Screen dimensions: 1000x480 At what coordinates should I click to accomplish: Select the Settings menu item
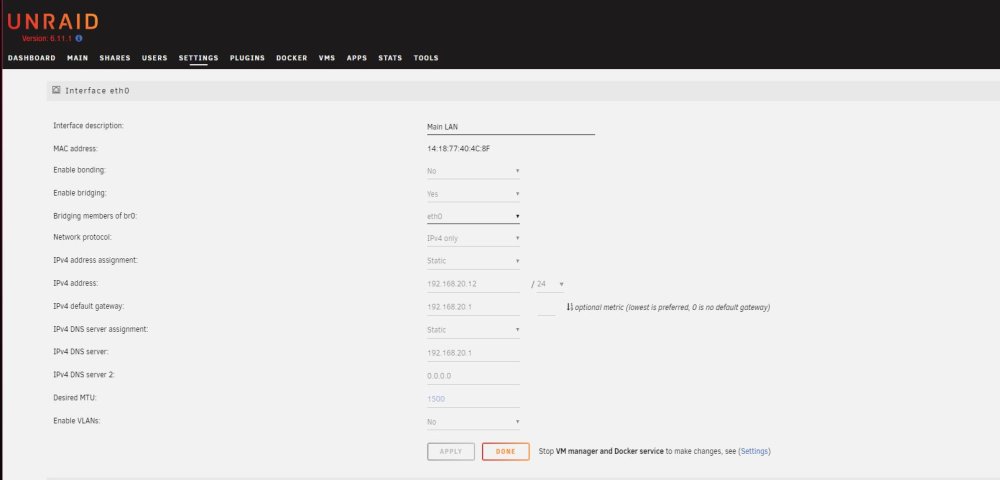coord(198,58)
